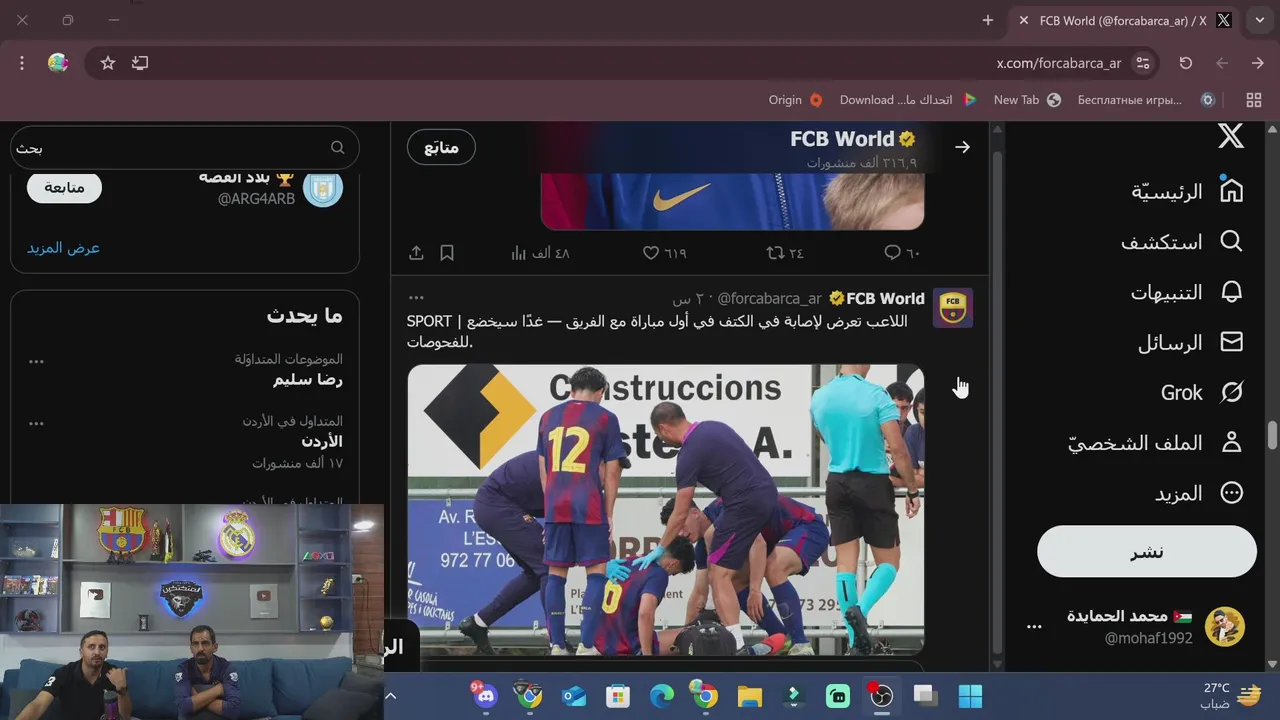
Task: Open Microsoft Store from the taskbar
Action: (617, 695)
